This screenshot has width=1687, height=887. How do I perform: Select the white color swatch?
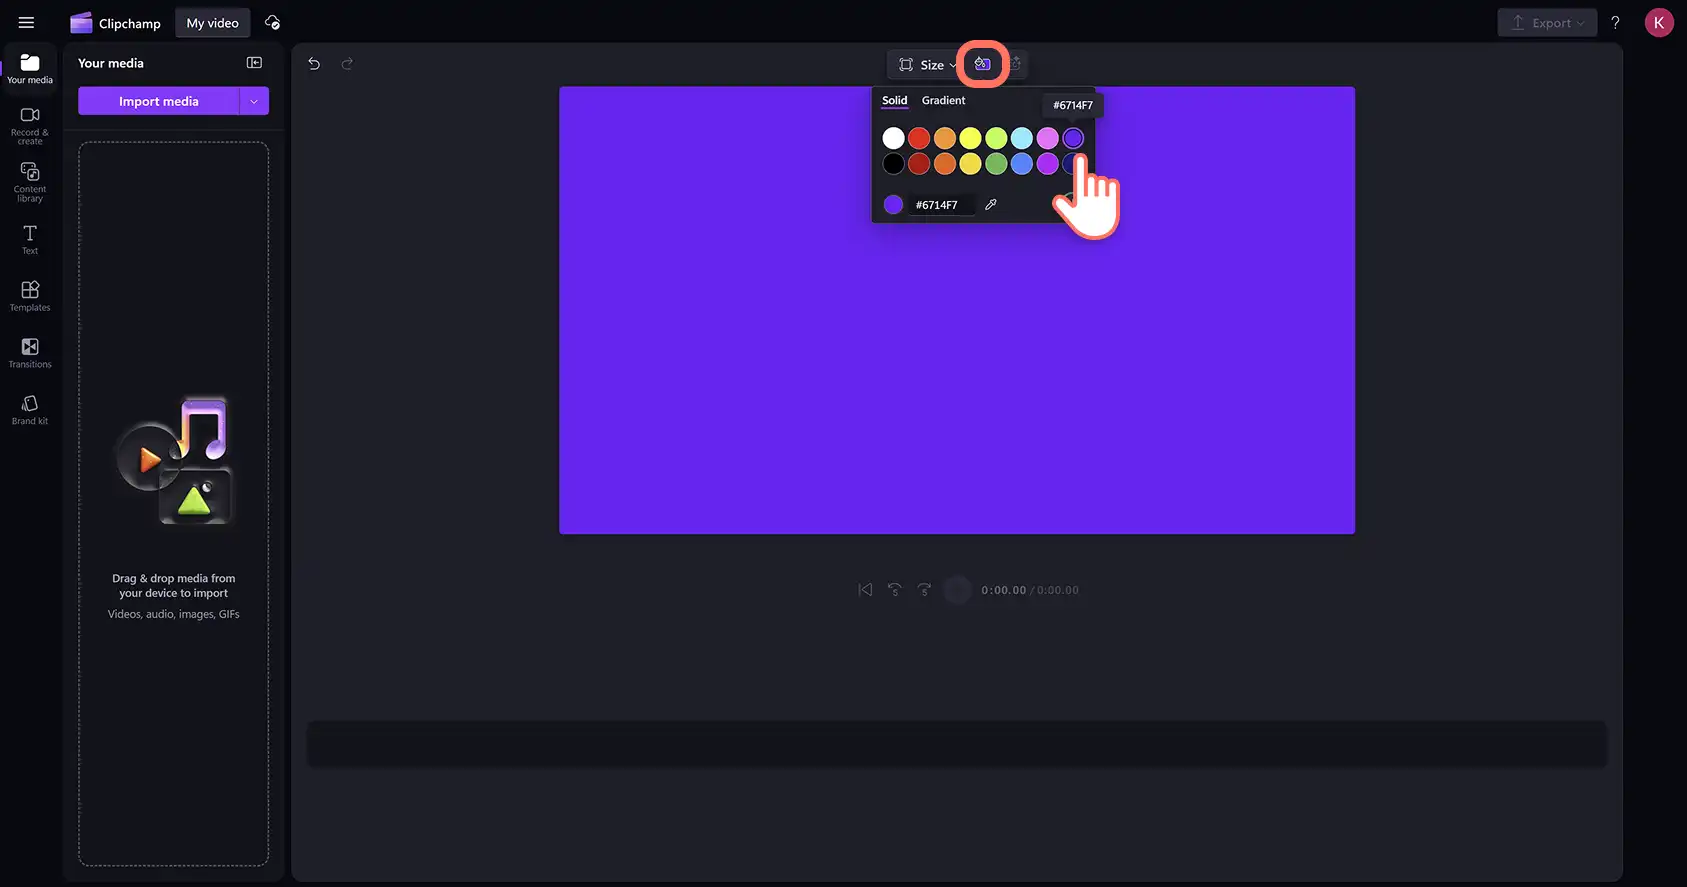click(893, 138)
